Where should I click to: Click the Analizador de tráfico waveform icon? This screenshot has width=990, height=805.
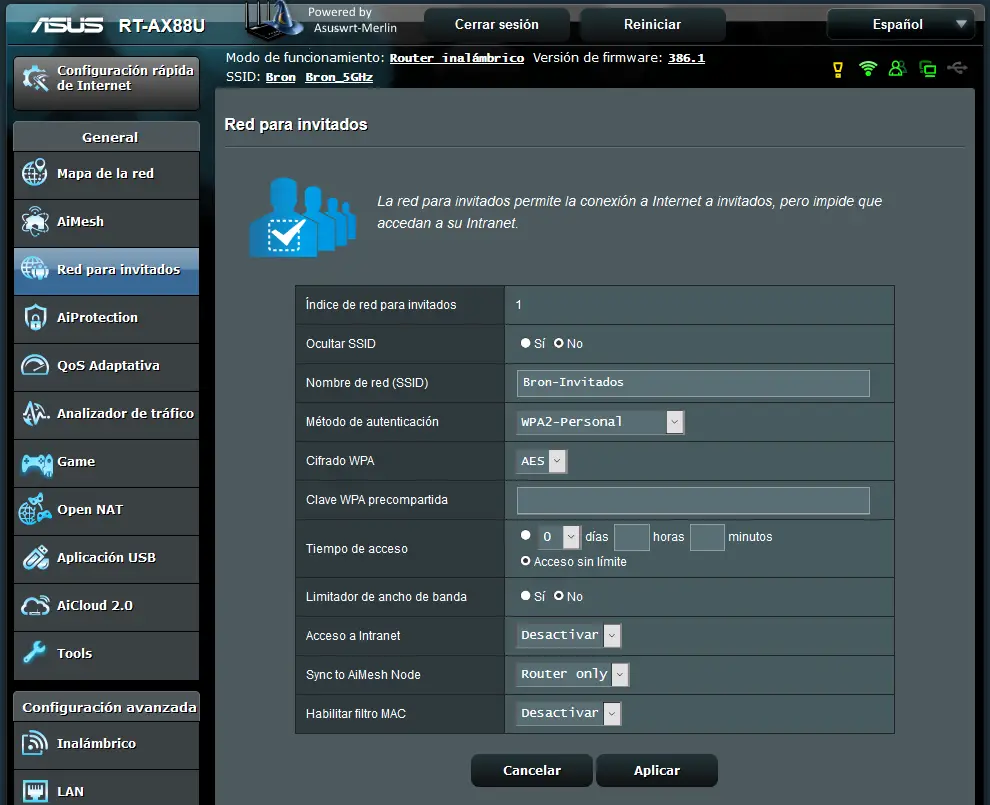point(35,413)
